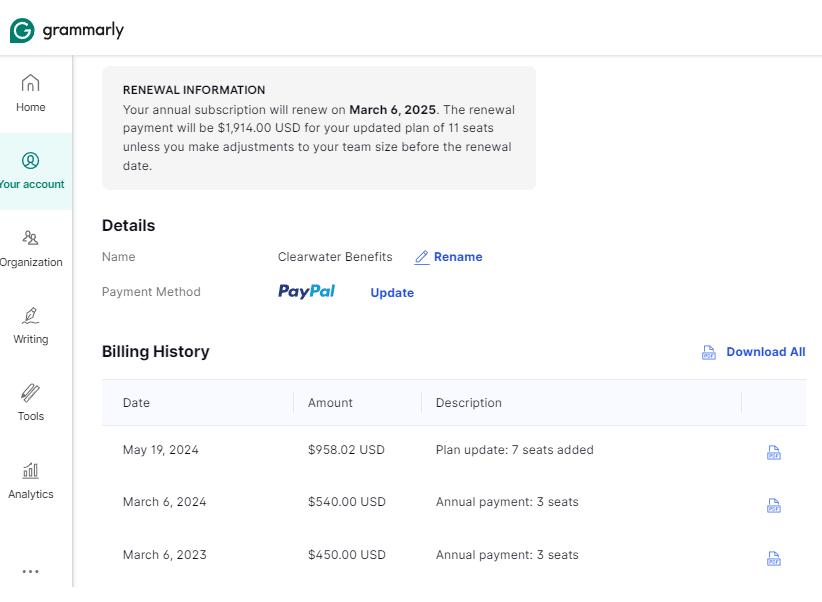The image size is (822, 602).
Task: Select the March 6, 2024 date cell
Action: coord(165,502)
